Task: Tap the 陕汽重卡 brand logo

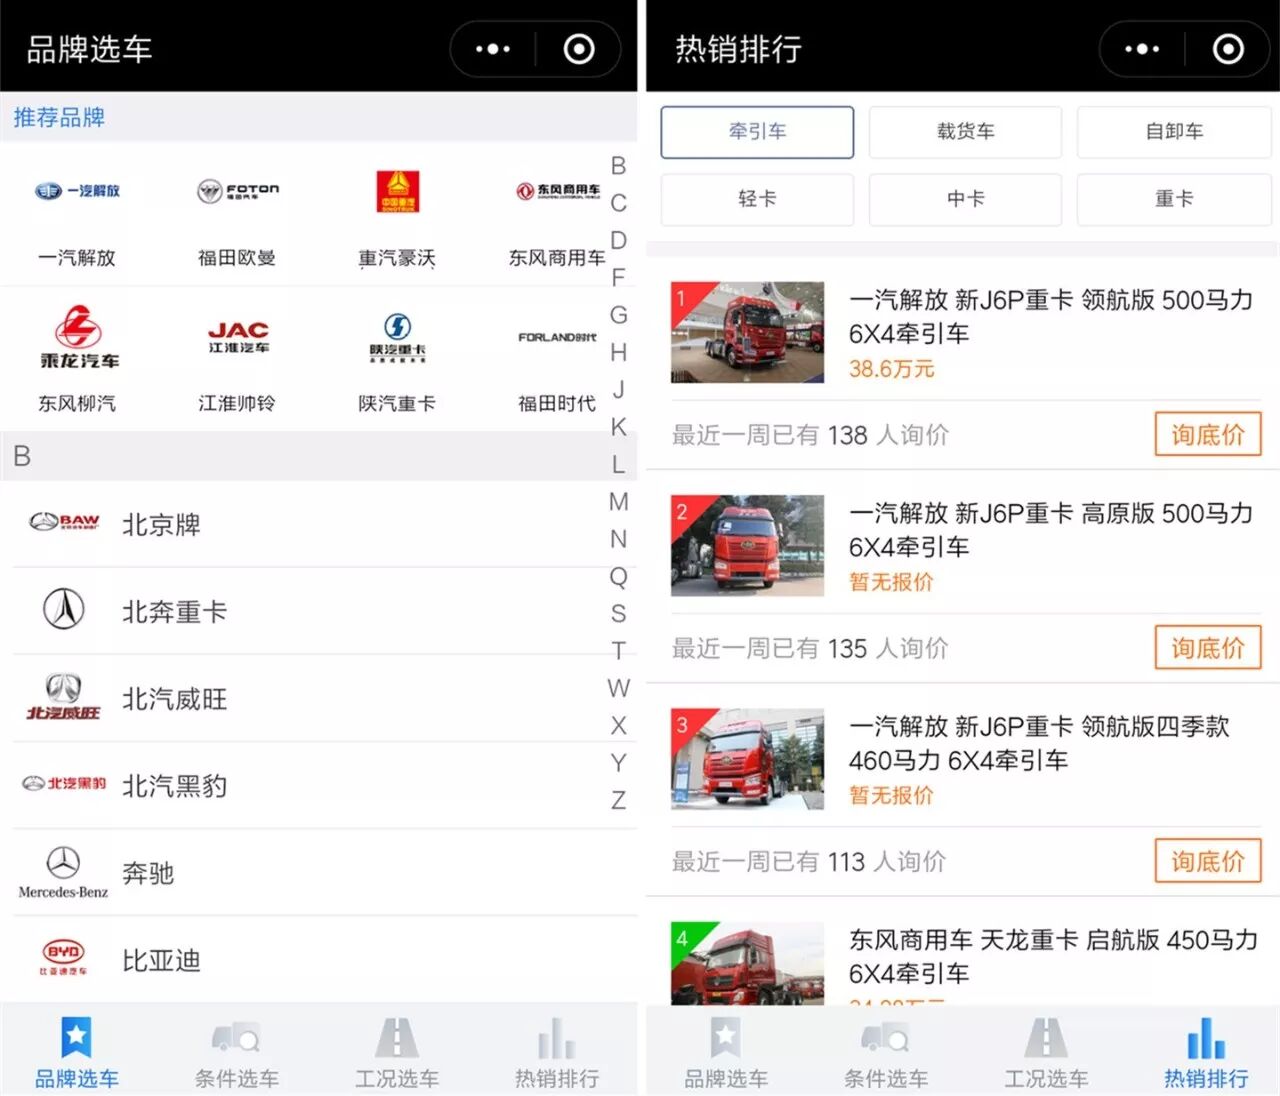Action: [397, 336]
